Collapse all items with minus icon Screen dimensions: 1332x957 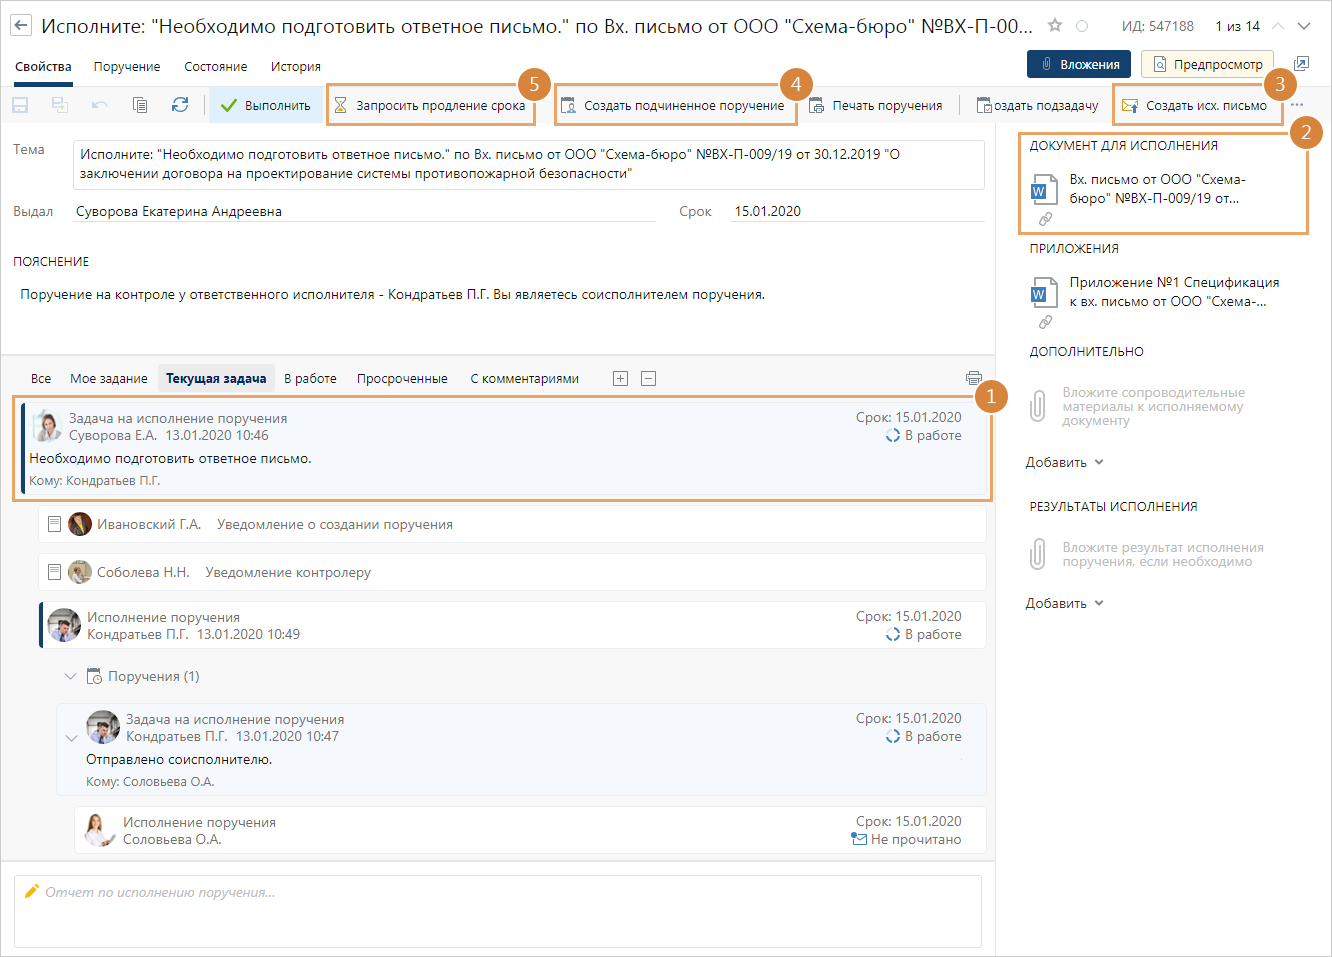(x=648, y=378)
